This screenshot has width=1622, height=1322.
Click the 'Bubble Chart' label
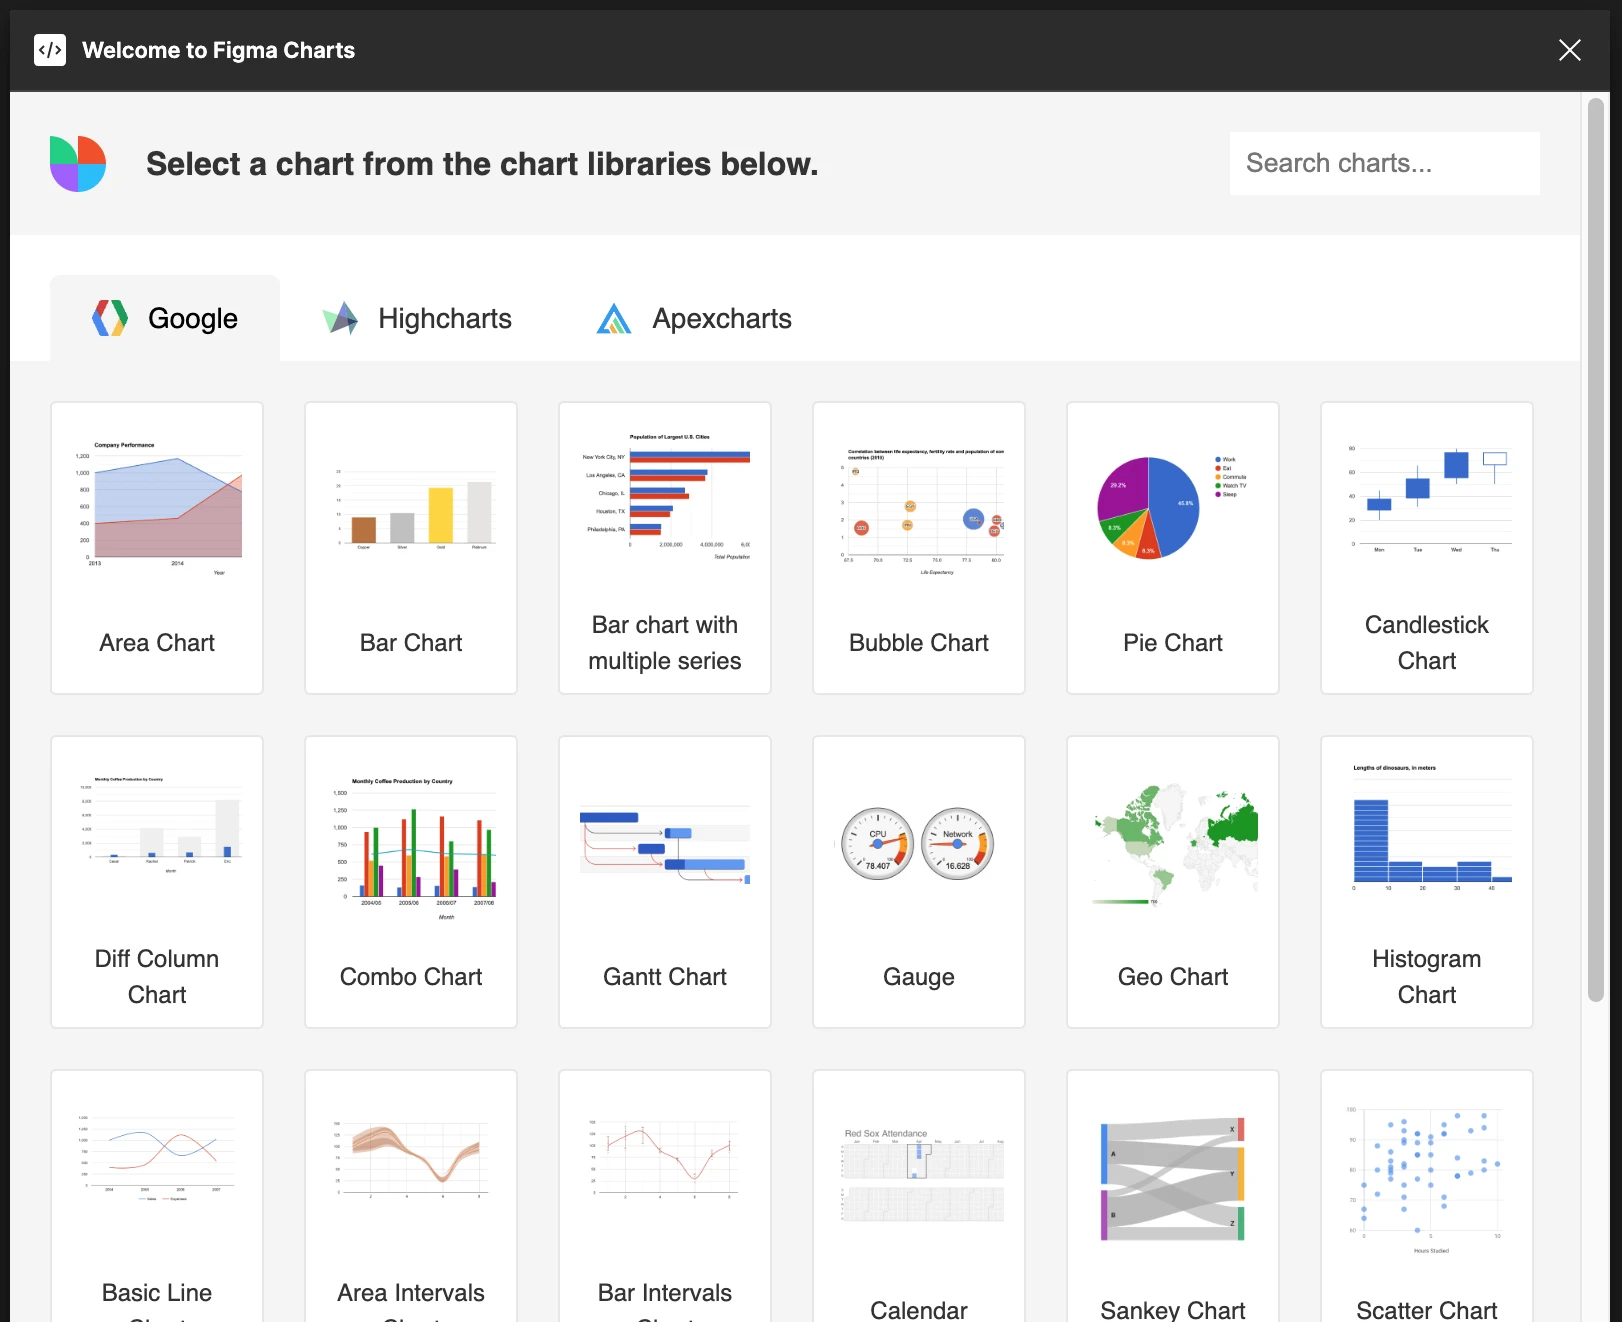pyautogui.click(x=919, y=643)
